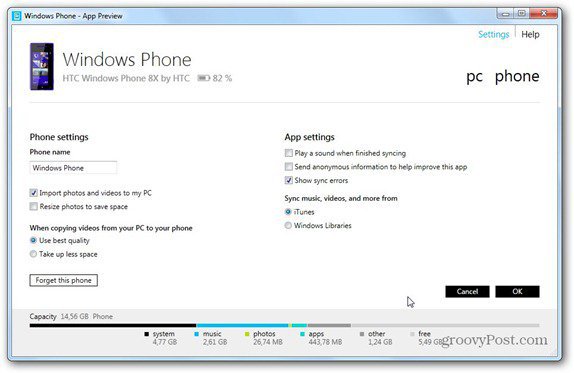Click the photos legend color square
Image resolution: width=574 pixels, height=373 pixels.
point(247,334)
